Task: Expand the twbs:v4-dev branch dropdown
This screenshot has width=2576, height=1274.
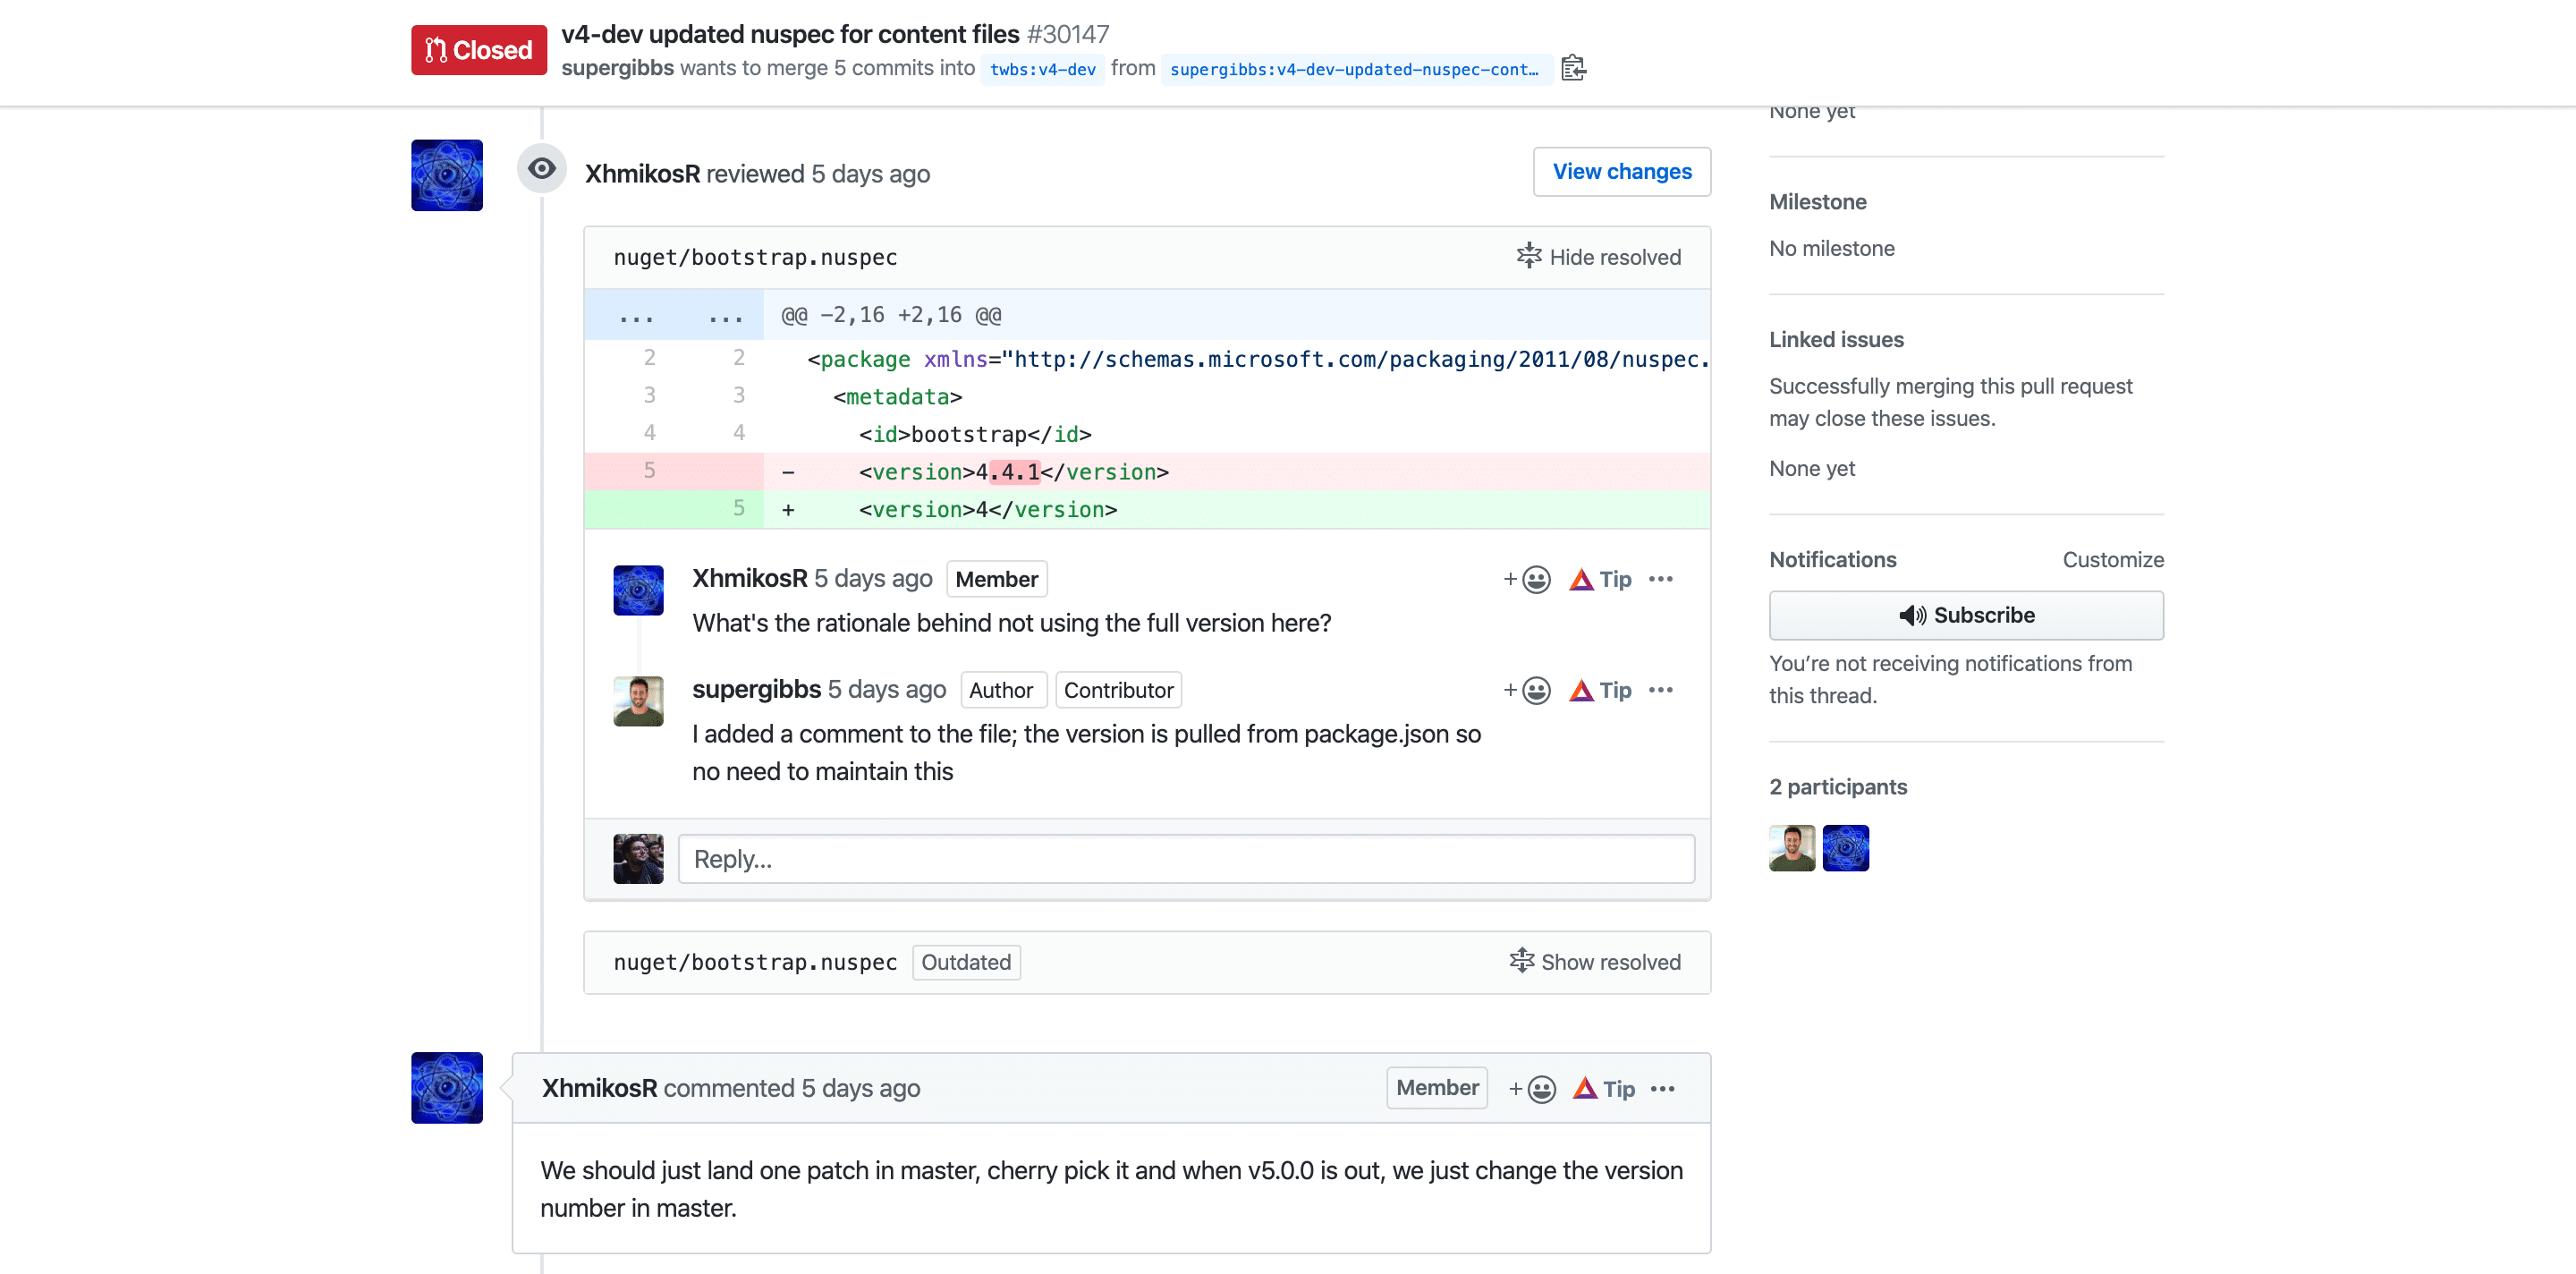Action: 1041,69
